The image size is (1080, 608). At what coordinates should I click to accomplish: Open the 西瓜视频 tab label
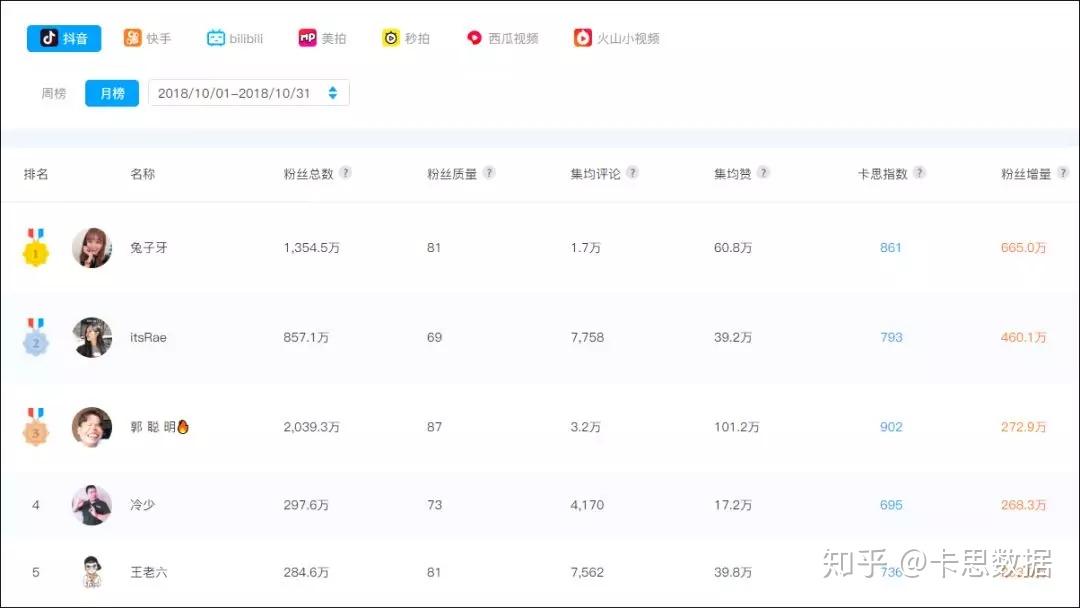click(513, 38)
